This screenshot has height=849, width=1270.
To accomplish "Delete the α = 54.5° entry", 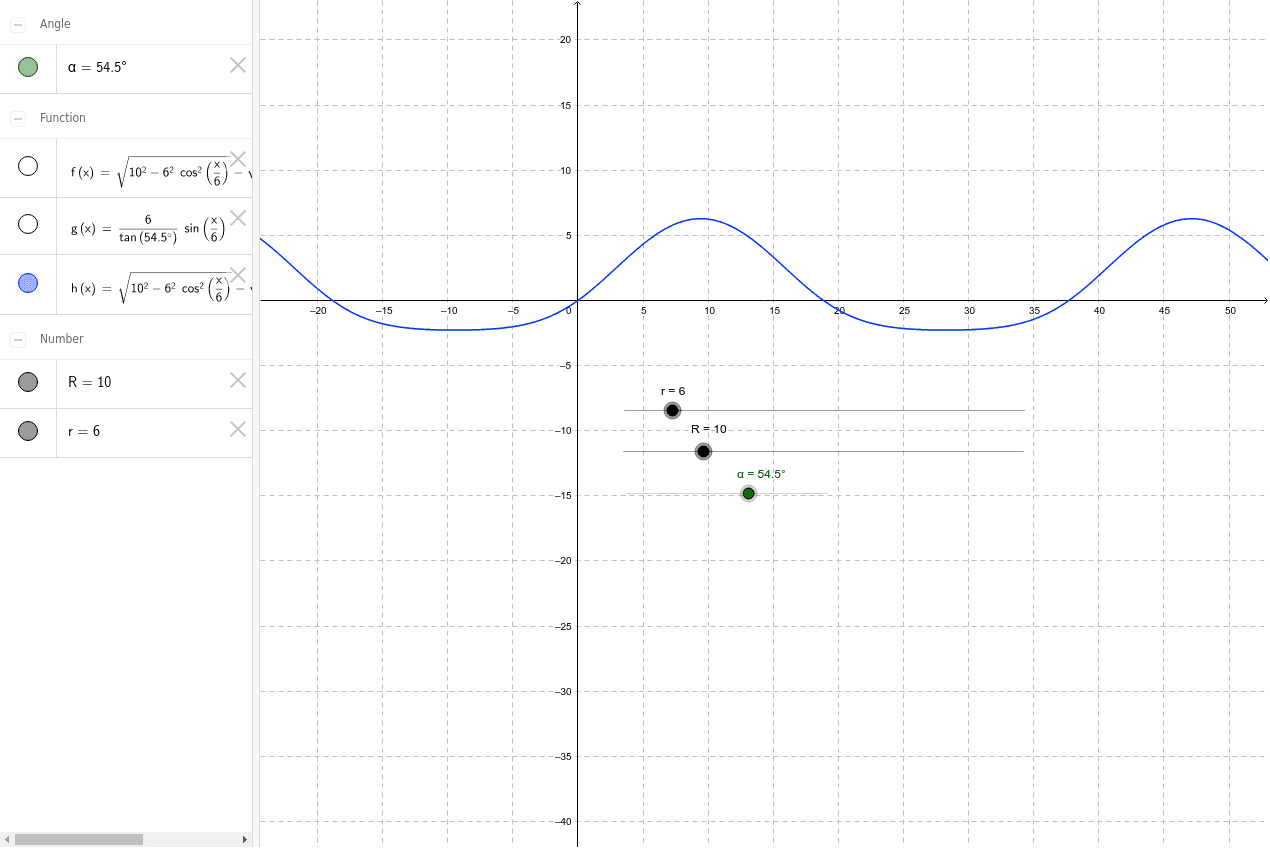I will 238,65.
